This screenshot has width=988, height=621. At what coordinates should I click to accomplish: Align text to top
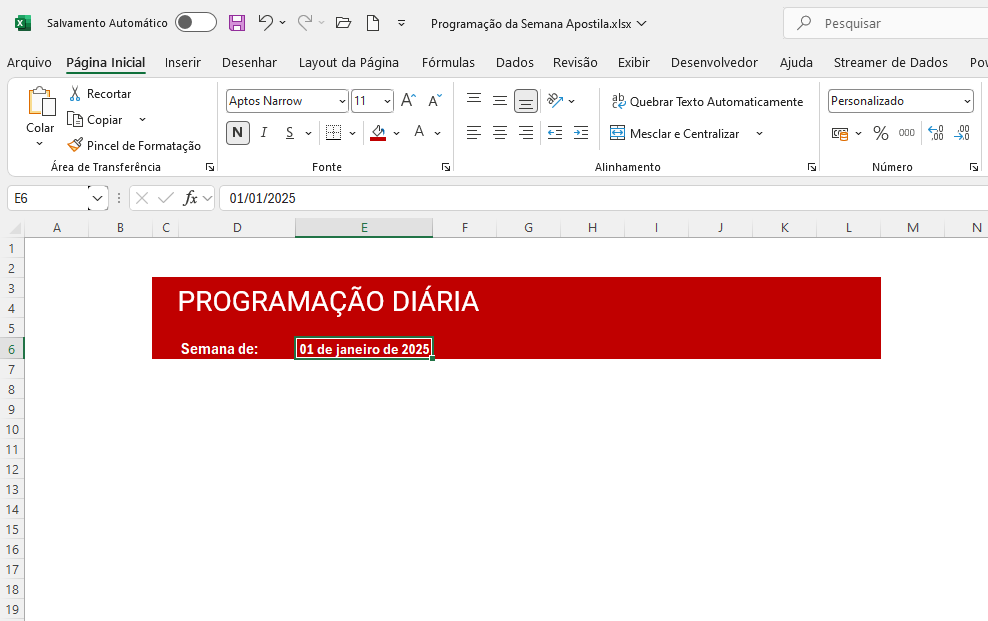[474, 100]
